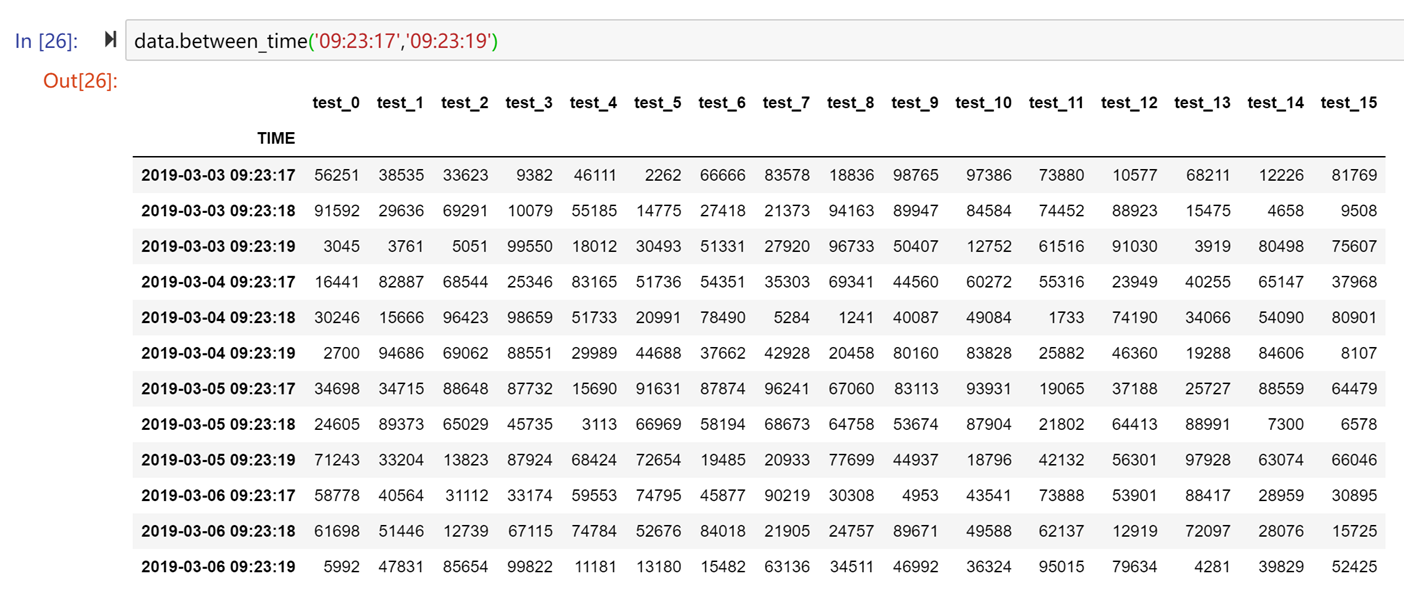This screenshot has height=601, width=1404.
Task: Click cell value 56251 in test_0
Action: click(337, 175)
